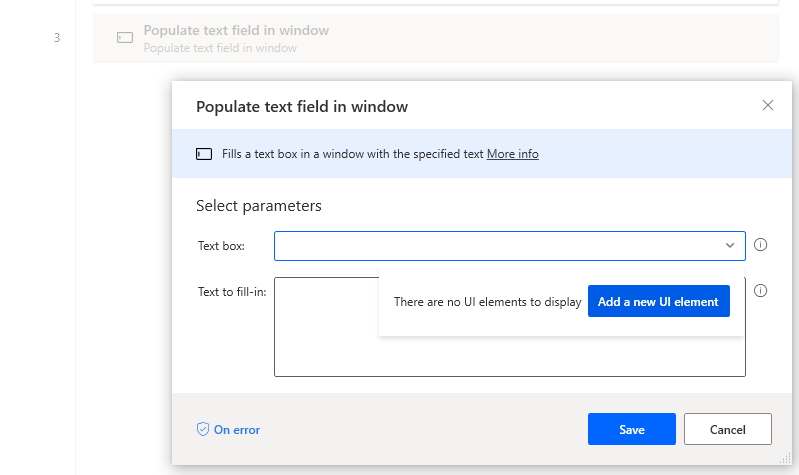Screen dimensions: 799x475
Task: Select the step 3 Populate text field action
Action: tap(436, 38)
